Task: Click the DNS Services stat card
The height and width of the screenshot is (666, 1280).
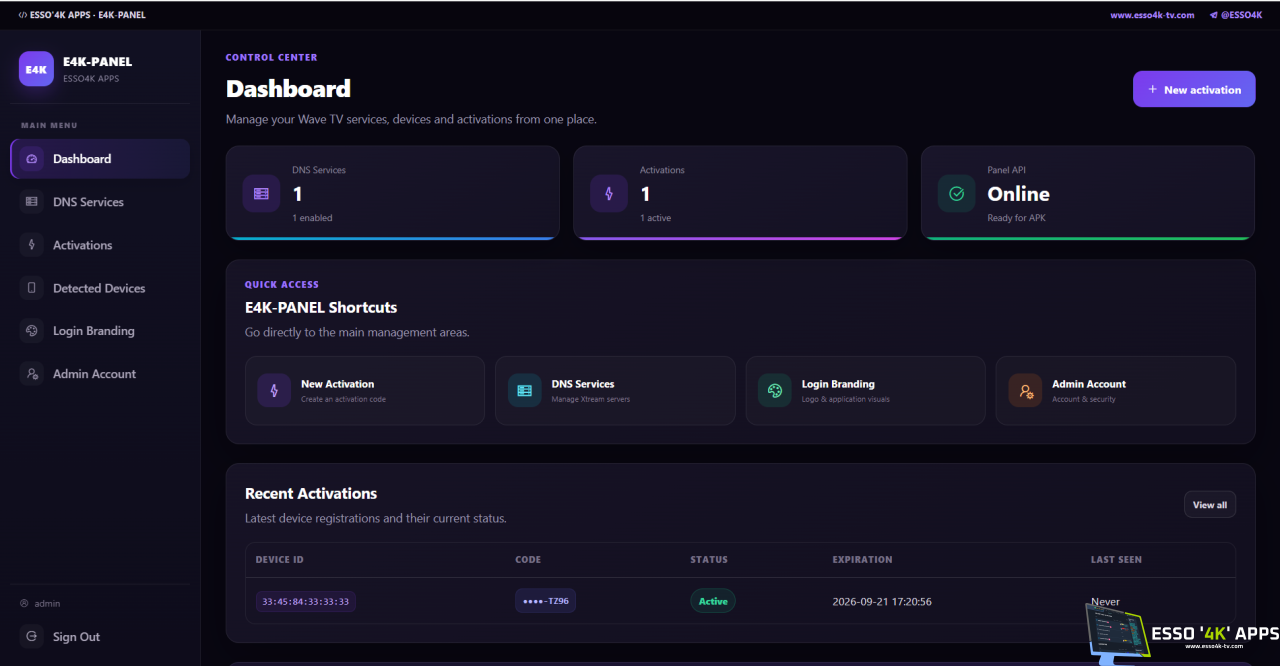Action: (x=393, y=193)
